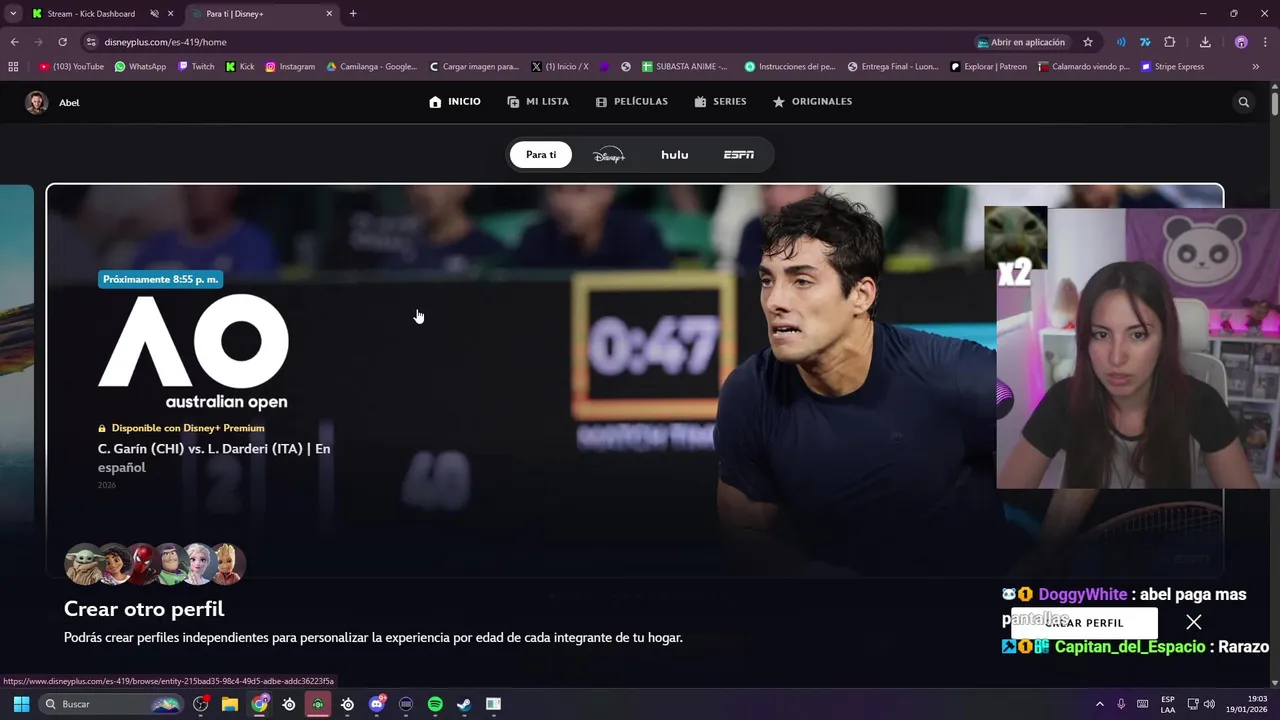Screen dimensions: 1280x720
Task: Click 'Abrir en aplicación' button
Action: pyautogui.click(x=1021, y=42)
